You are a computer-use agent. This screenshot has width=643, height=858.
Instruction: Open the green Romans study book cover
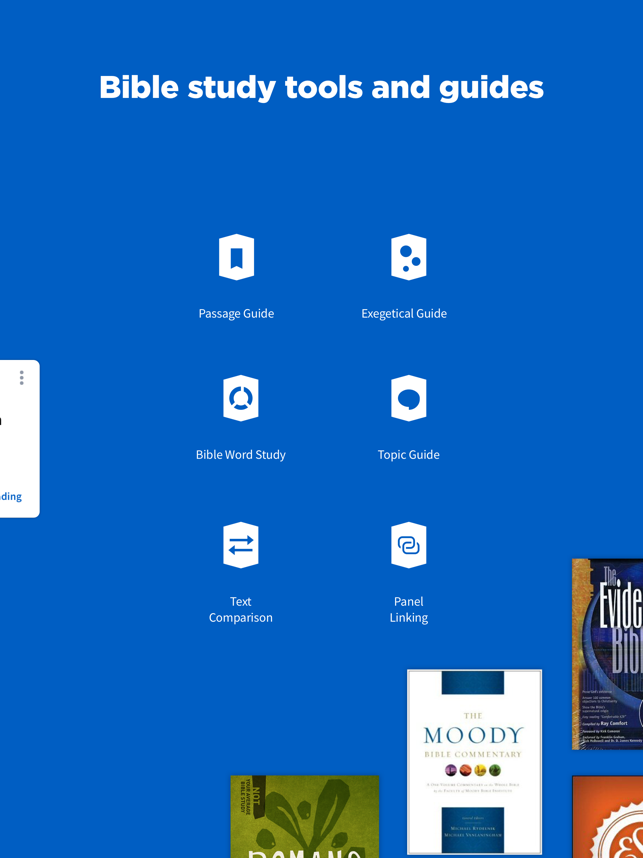pyautogui.click(x=304, y=816)
